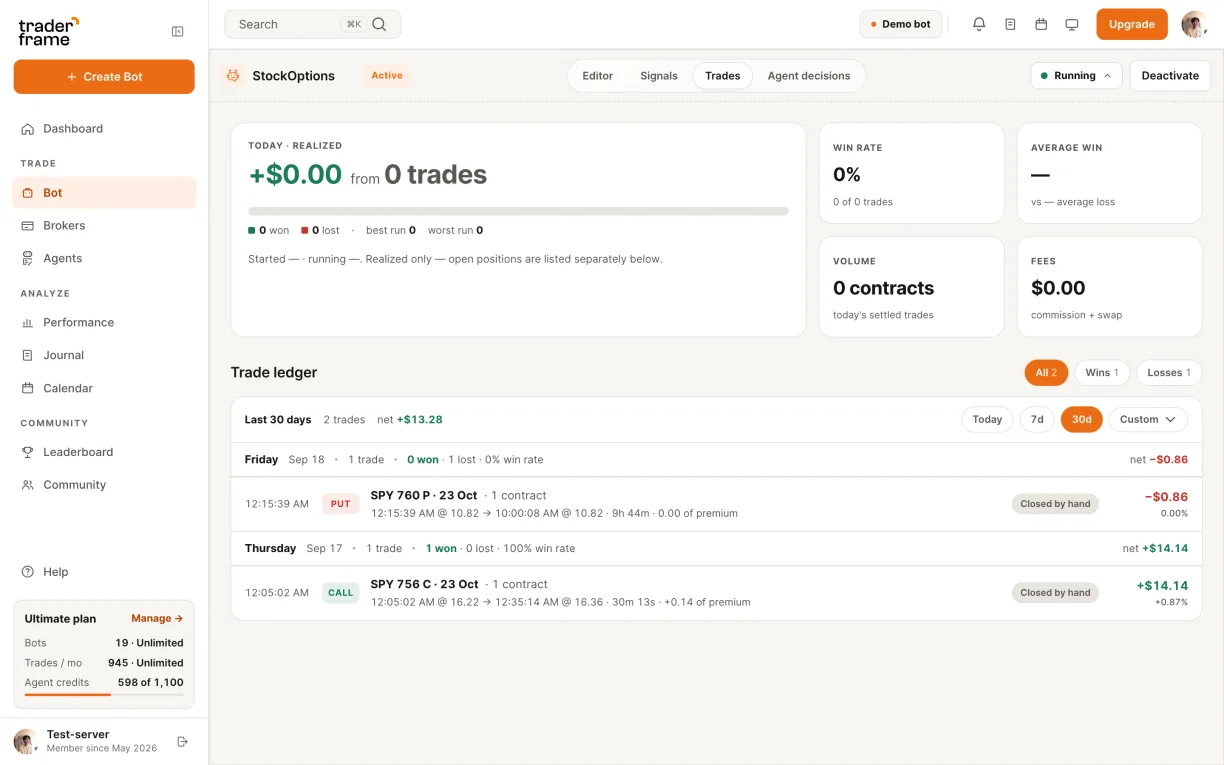
Task: Click the Win Rate card
Action: tap(911, 173)
